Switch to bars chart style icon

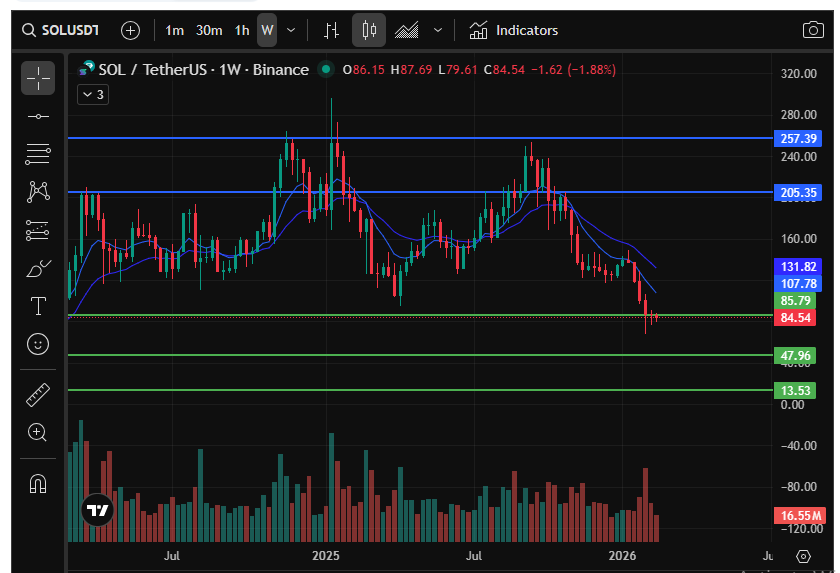click(332, 31)
